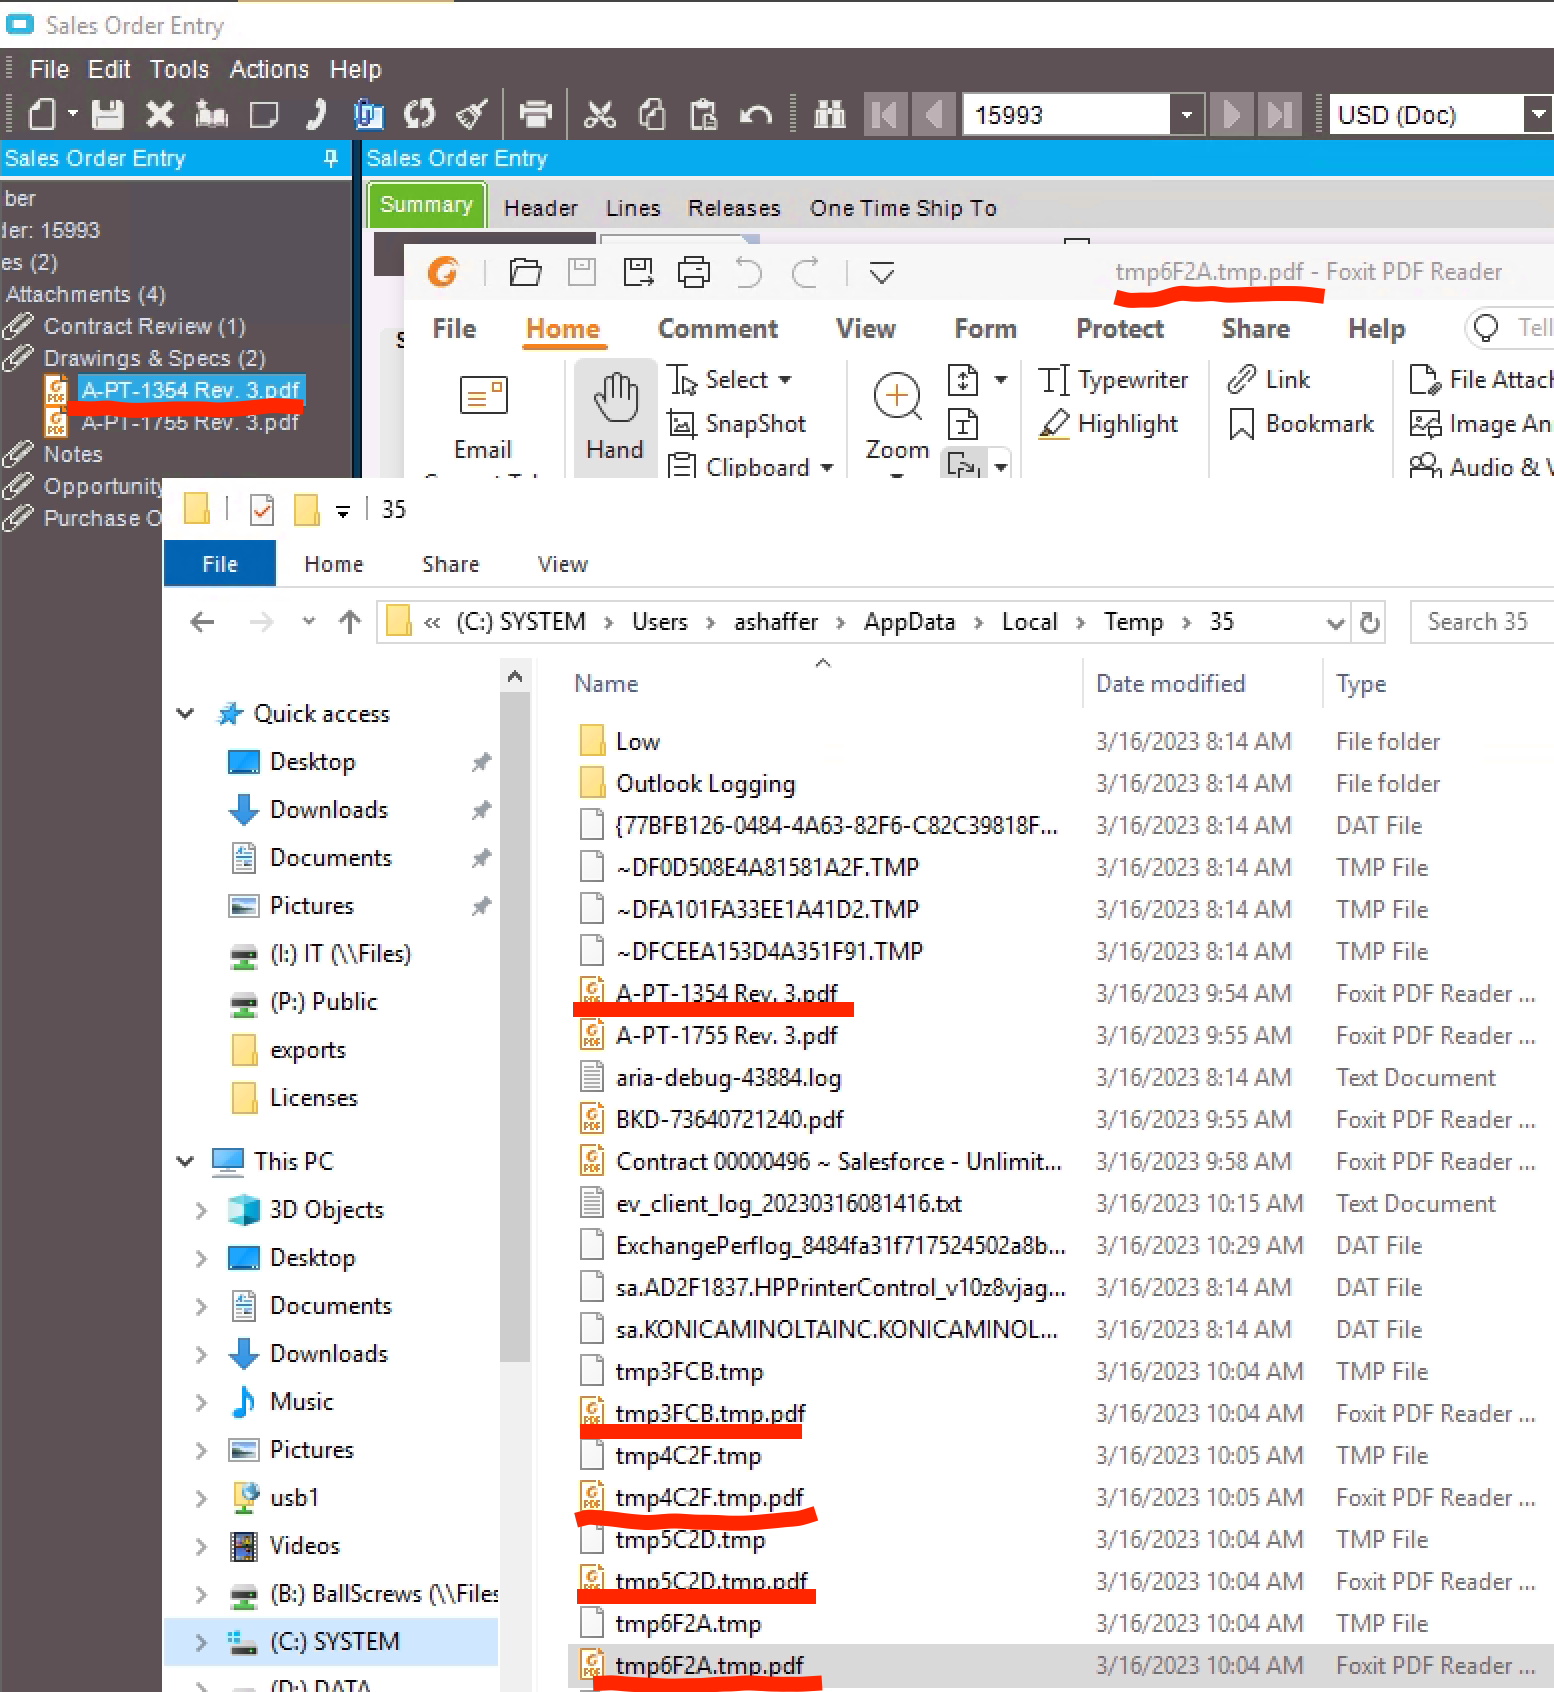The height and width of the screenshot is (1692, 1554).
Task: Go to previous record navigation arrow
Action: coord(934,114)
